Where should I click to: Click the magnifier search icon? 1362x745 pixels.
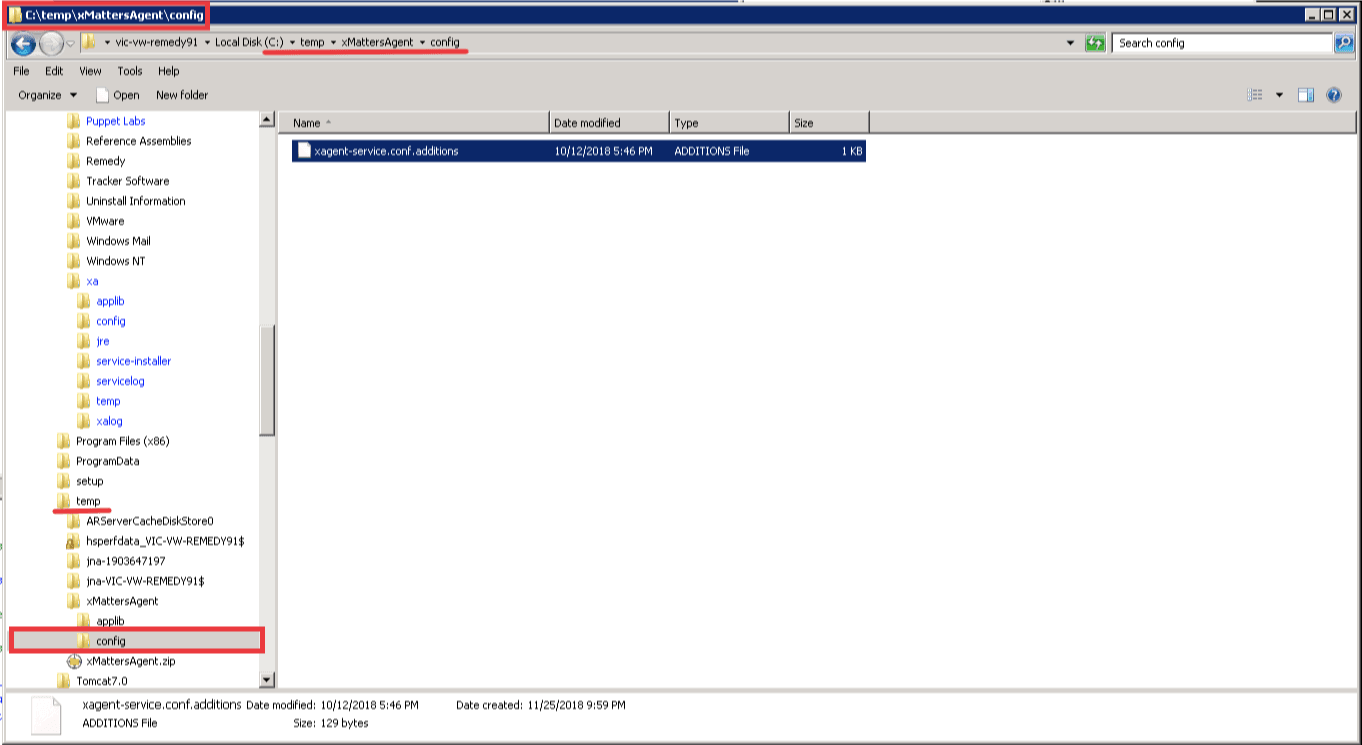click(x=1346, y=43)
